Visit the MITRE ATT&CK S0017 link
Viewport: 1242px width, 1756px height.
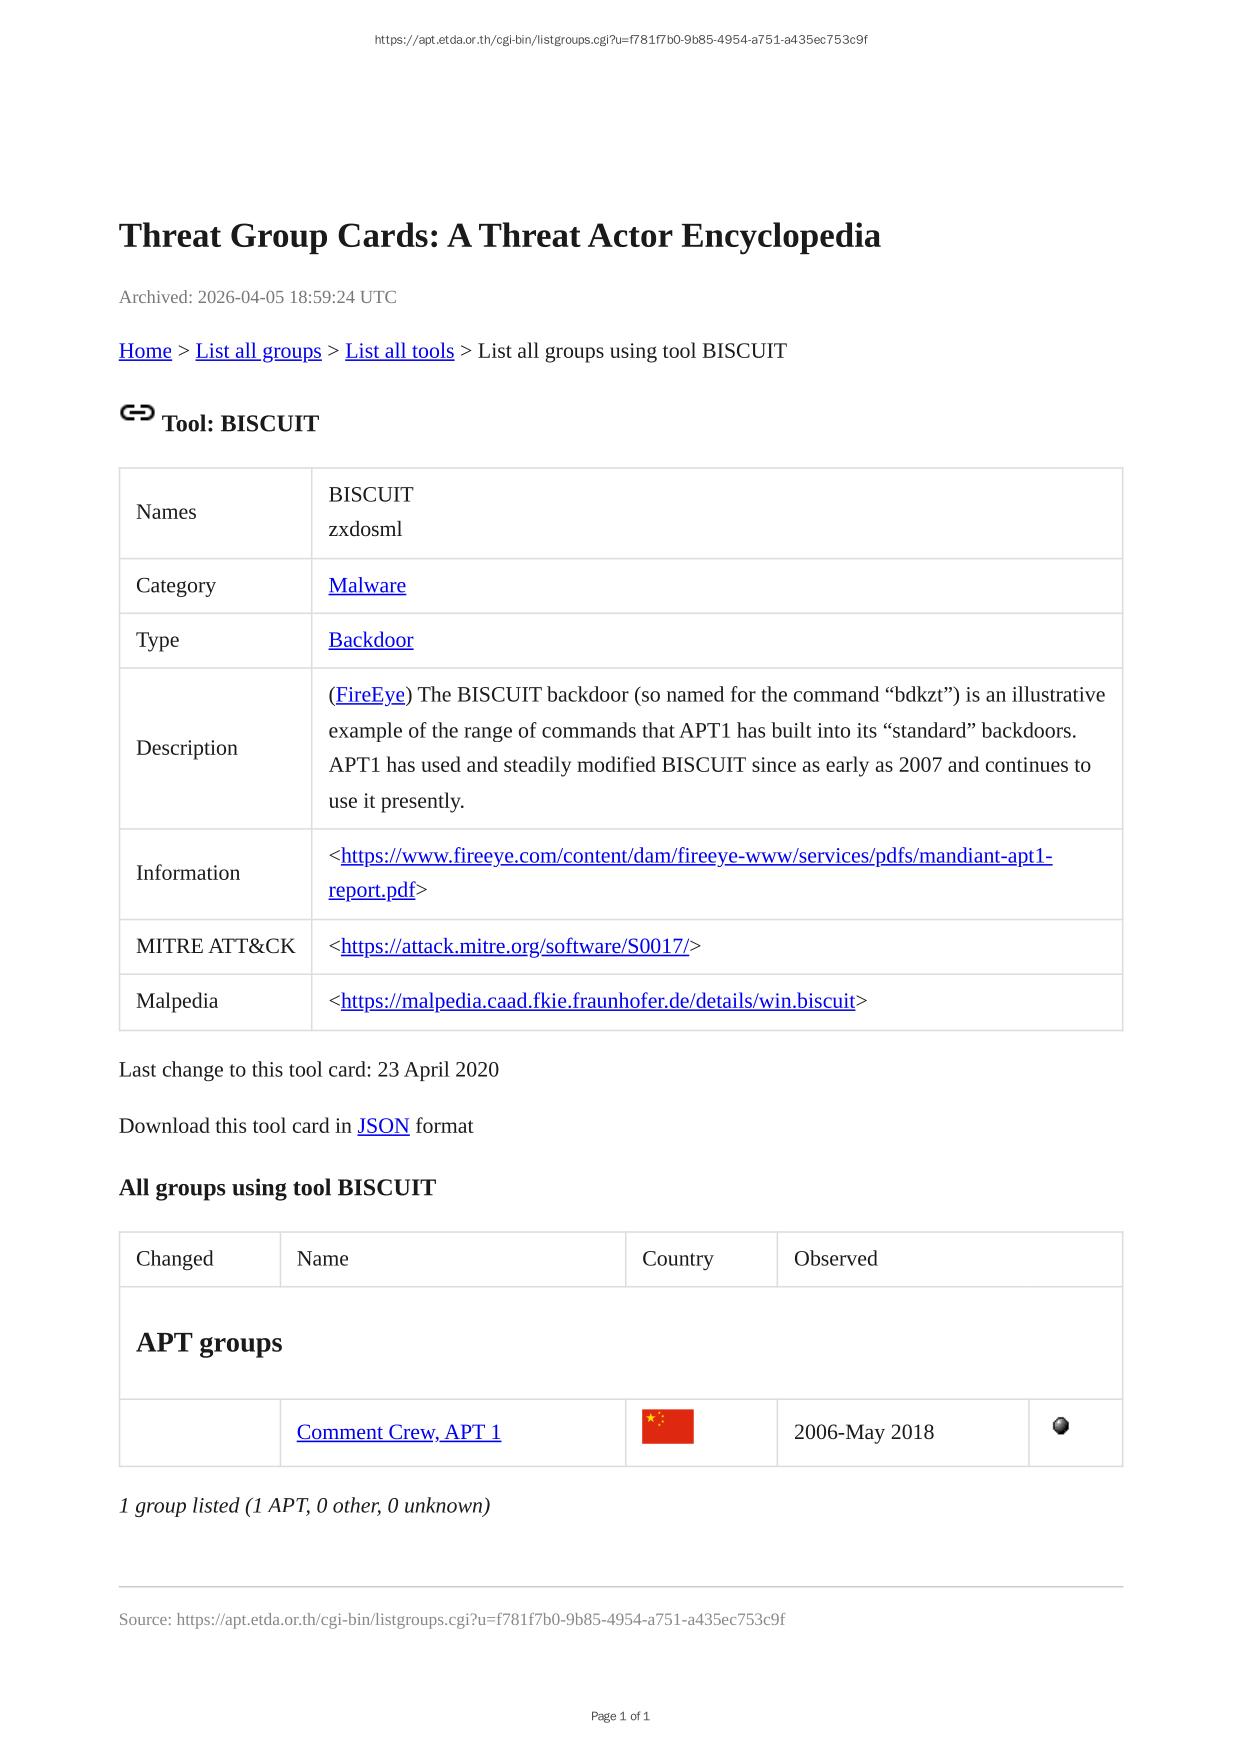[x=514, y=946]
